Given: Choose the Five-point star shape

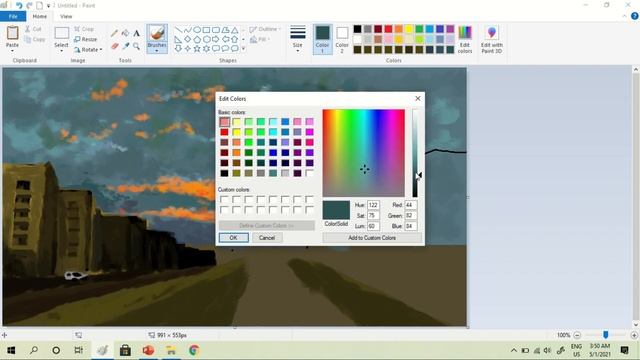Looking at the screenshot, I should tap(197, 48).
